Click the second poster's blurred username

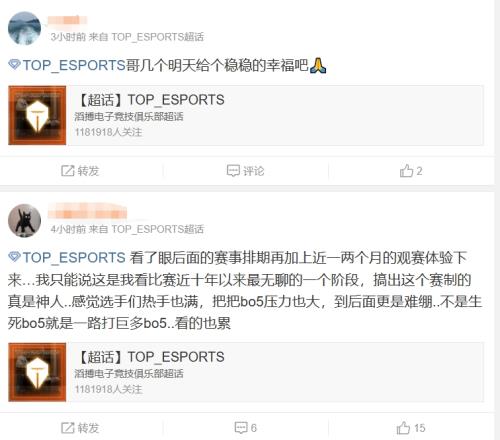(87, 212)
